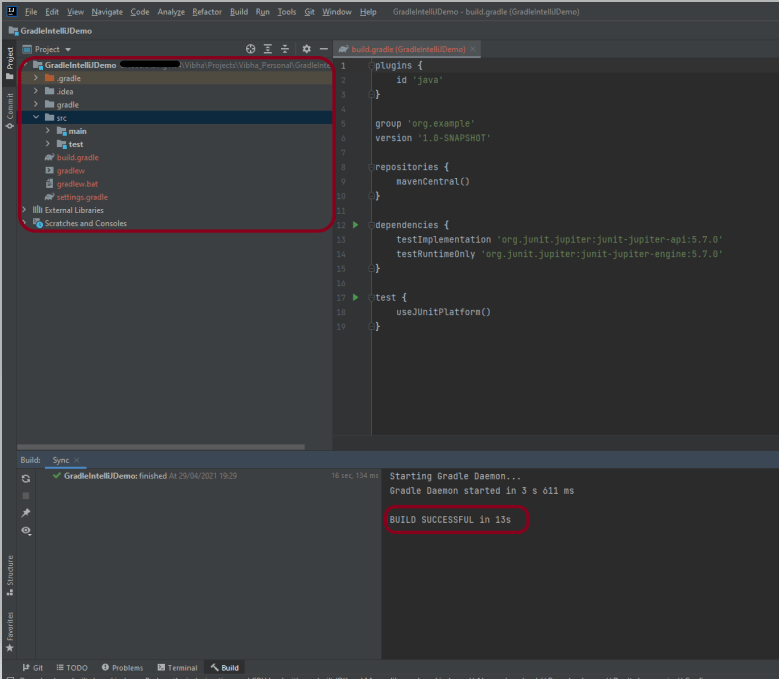Screen dimensions: 779x679
Task: Click the Reload Gradle sync icon
Action: pos(26,479)
